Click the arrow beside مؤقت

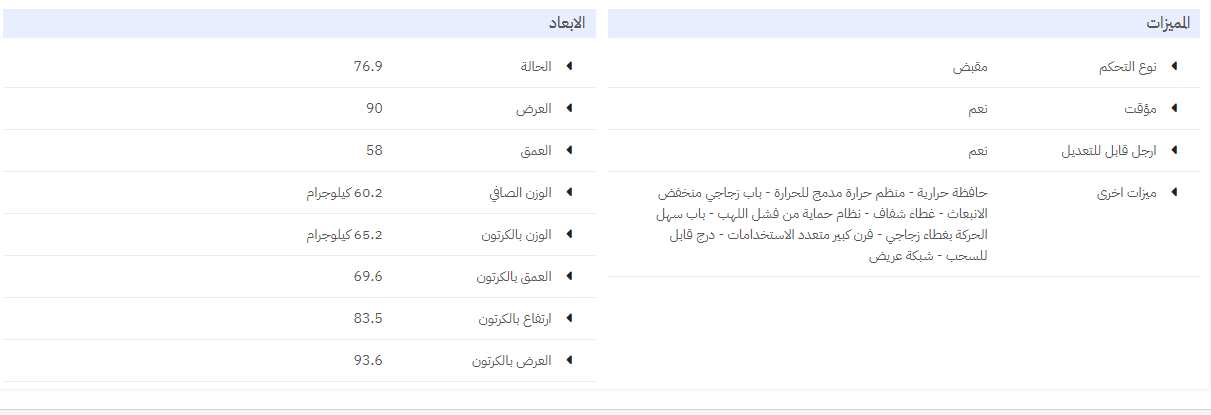pyautogui.click(x=1174, y=108)
